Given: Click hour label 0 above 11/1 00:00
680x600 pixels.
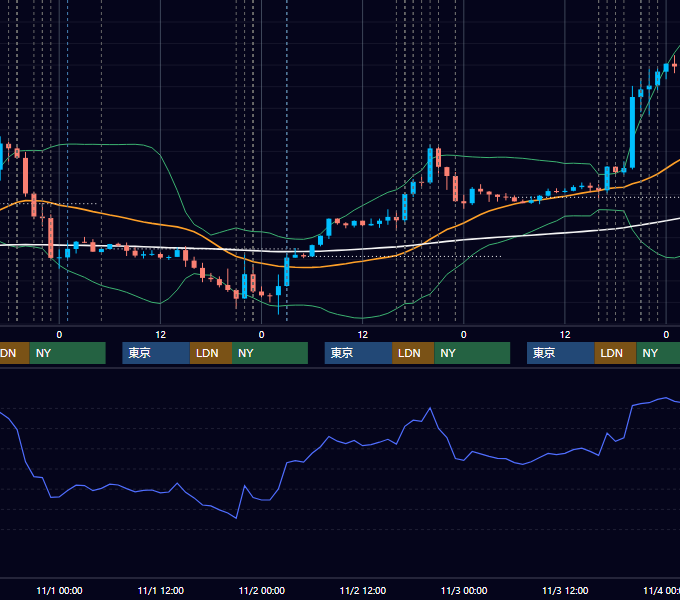Looking at the screenshot, I should [59, 335].
